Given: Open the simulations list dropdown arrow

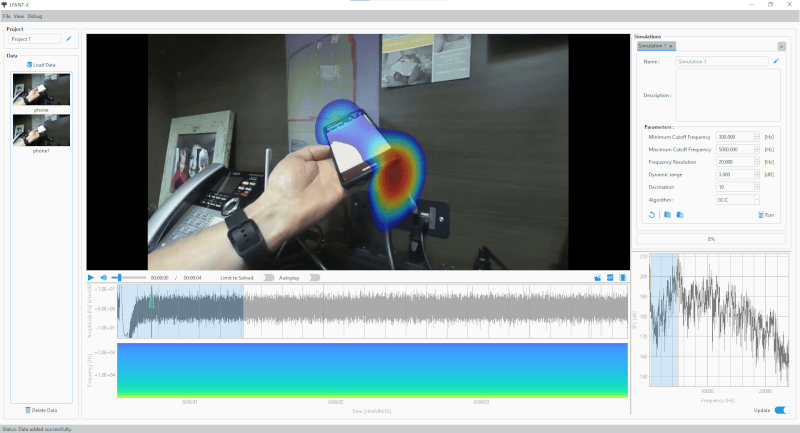Looking at the screenshot, I should 781,46.
